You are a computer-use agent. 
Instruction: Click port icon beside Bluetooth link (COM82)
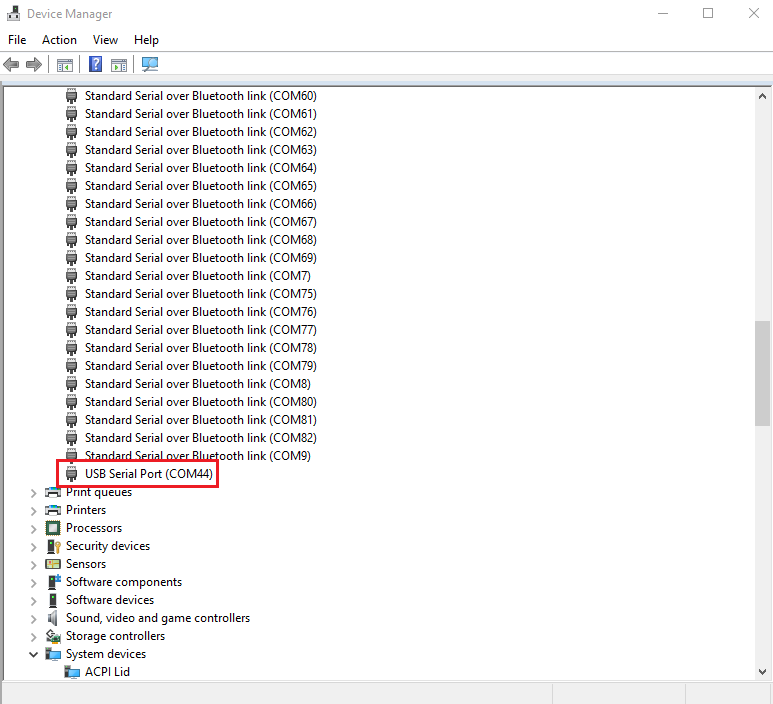71,438
